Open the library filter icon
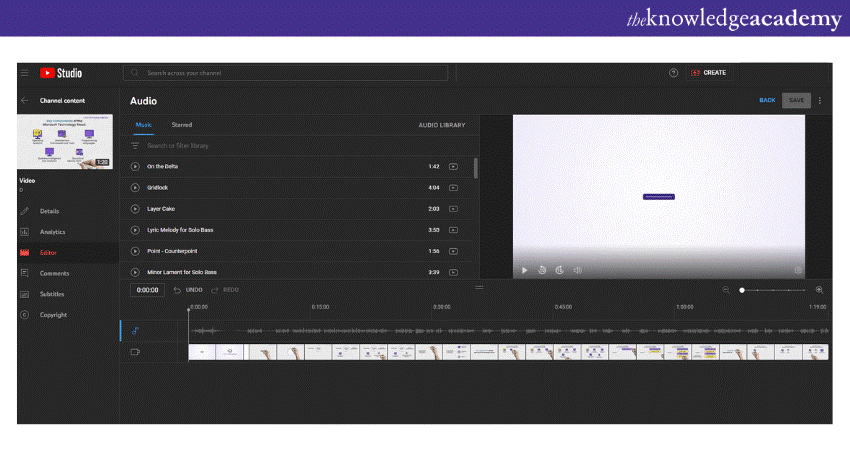The width and height of the screenshot is (850, 450). pyautogui.click(x=135, y=146)
